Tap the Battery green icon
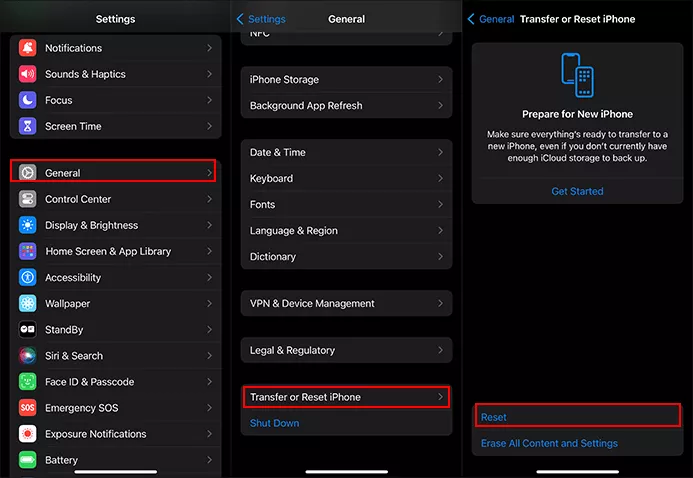This screenshot has width=693, height=478. pos(27,459)
